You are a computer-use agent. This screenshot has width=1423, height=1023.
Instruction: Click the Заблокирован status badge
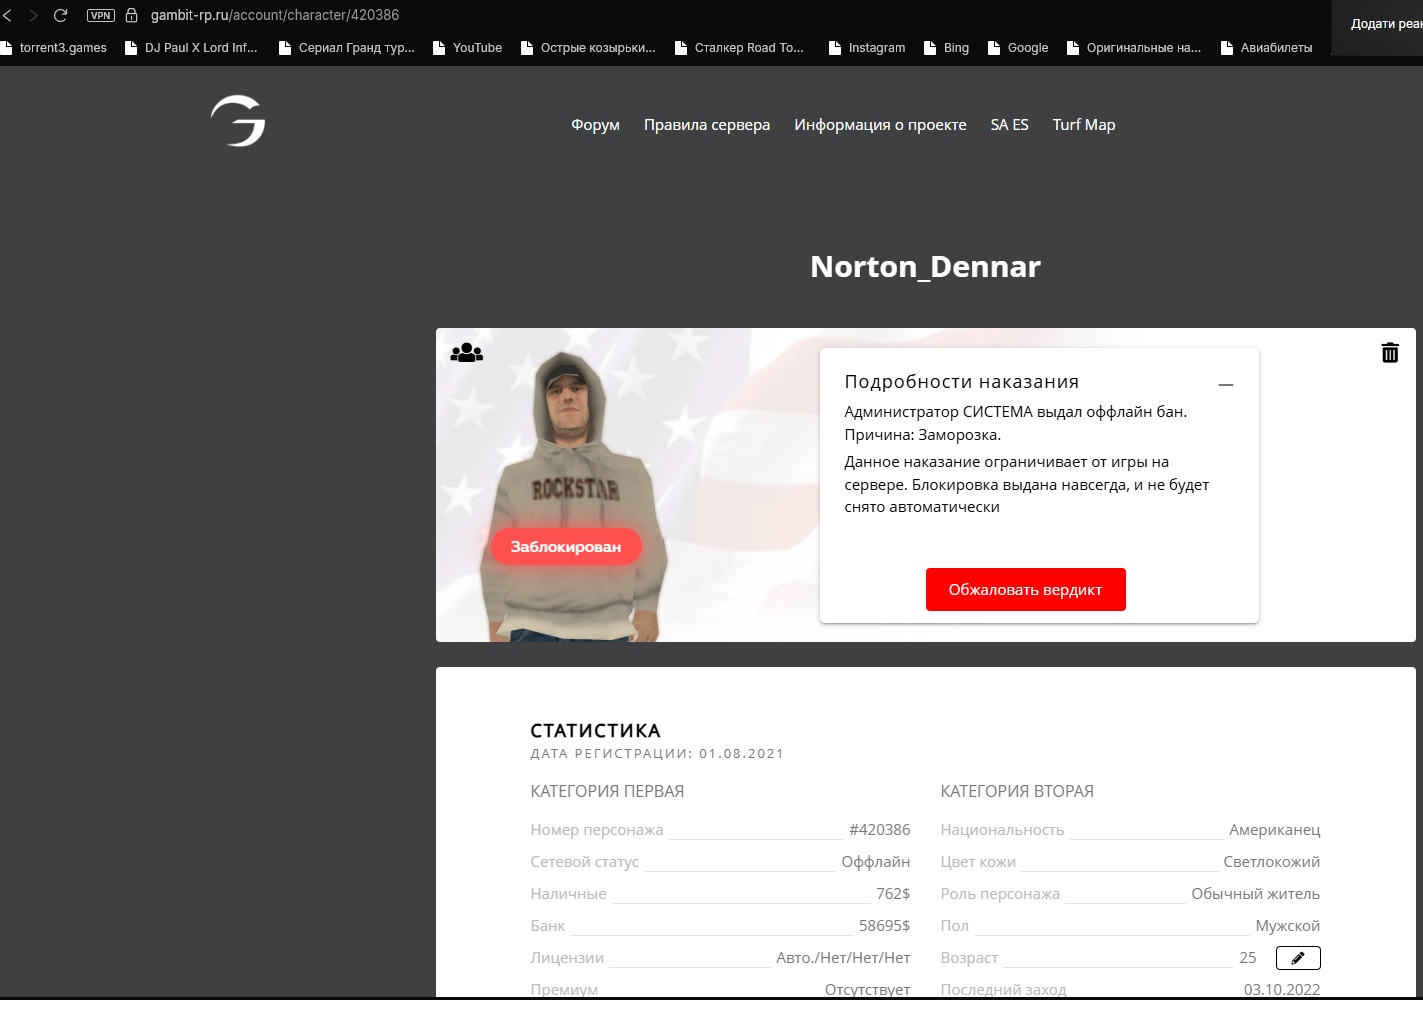click(x=566, y=547)
